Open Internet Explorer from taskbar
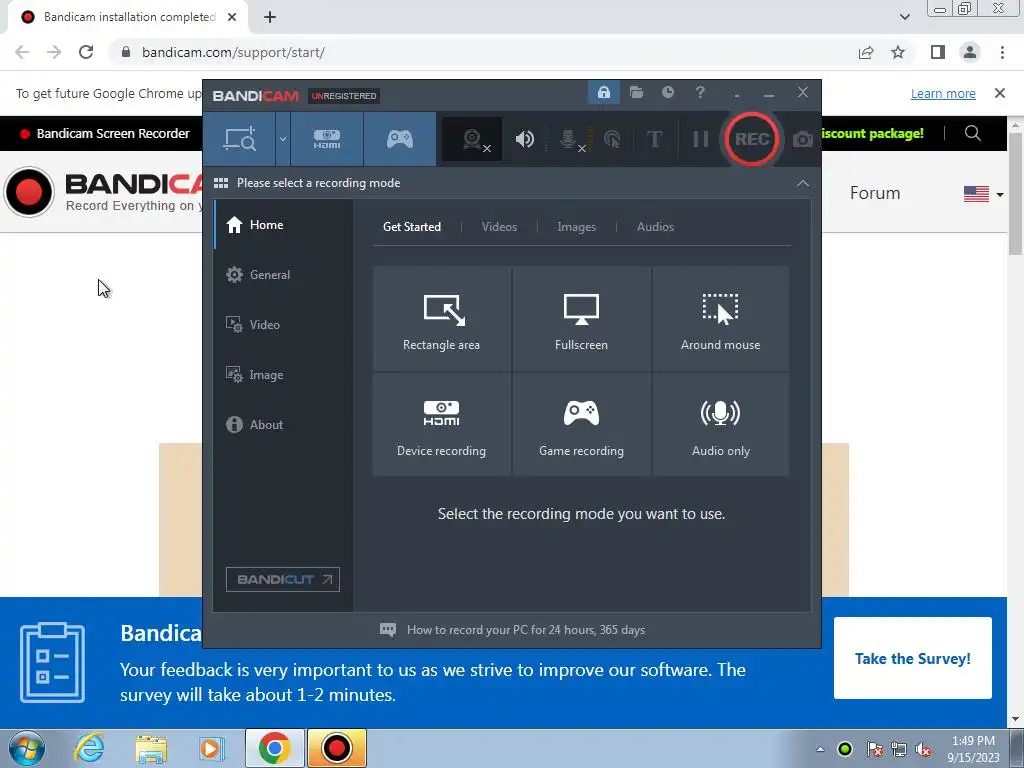 click(x=89, y=748)
